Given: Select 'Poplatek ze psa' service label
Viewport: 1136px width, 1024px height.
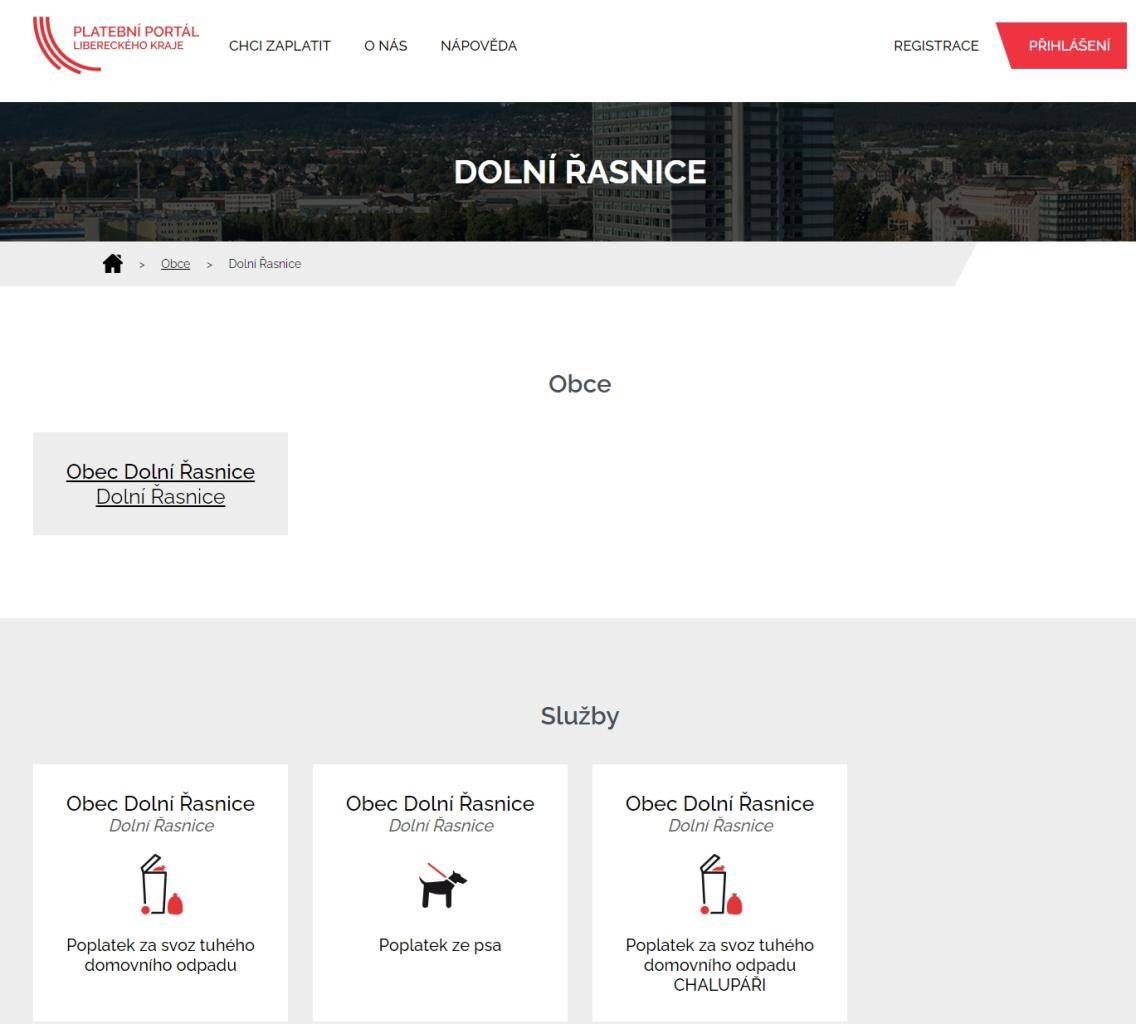Looking at the screenshot, I should (x=440, y=945).
